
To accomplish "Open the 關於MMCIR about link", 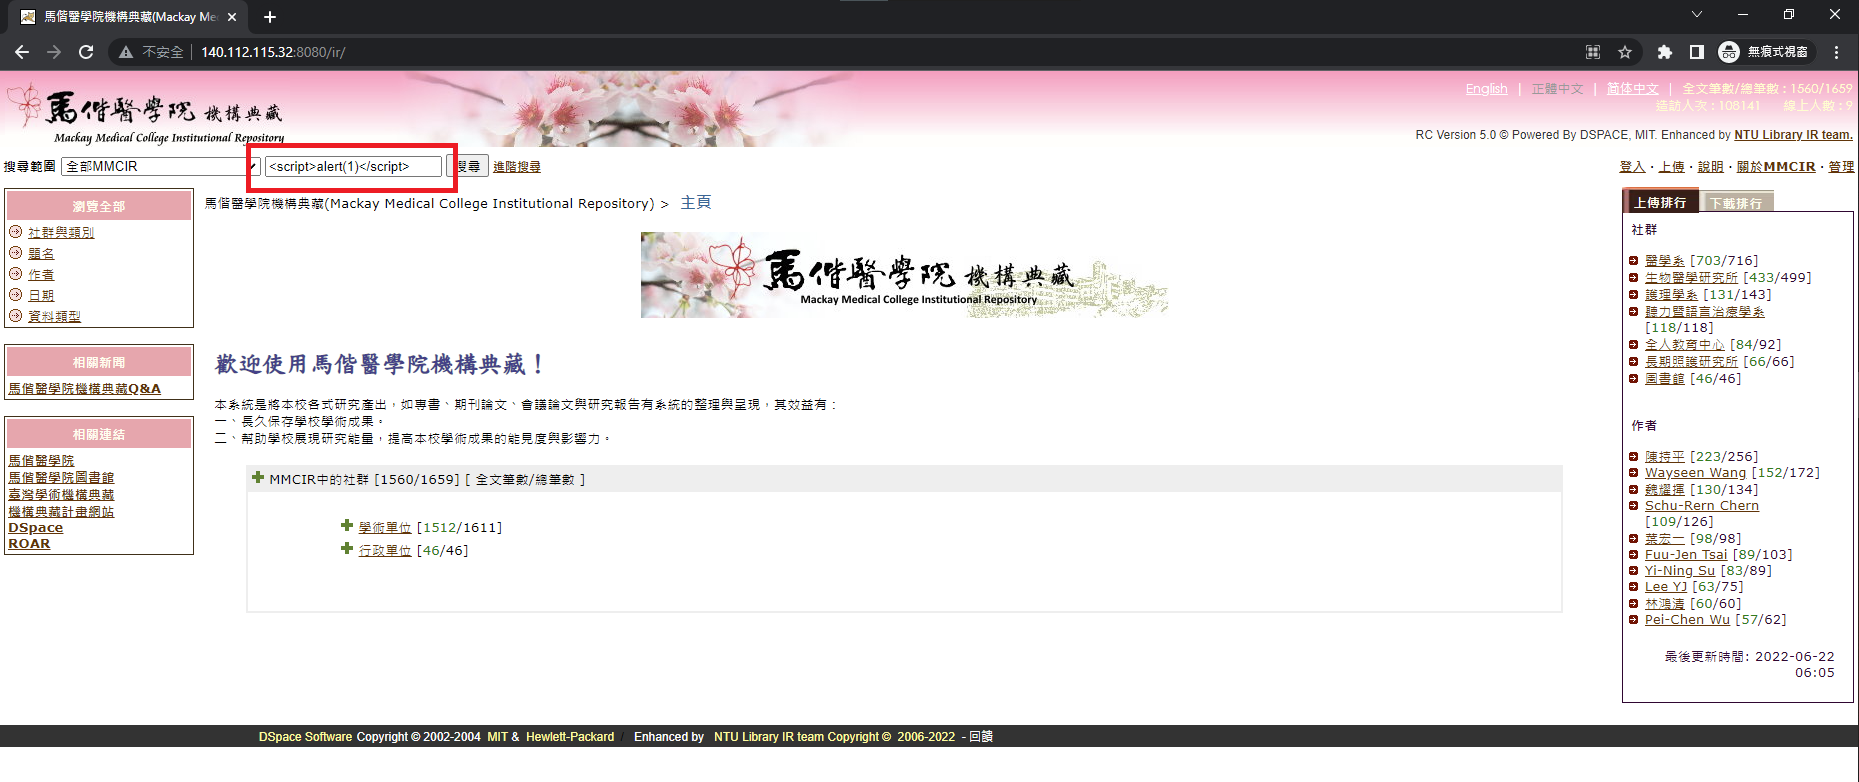I will pyautogui.click(x=1776, y=167).
